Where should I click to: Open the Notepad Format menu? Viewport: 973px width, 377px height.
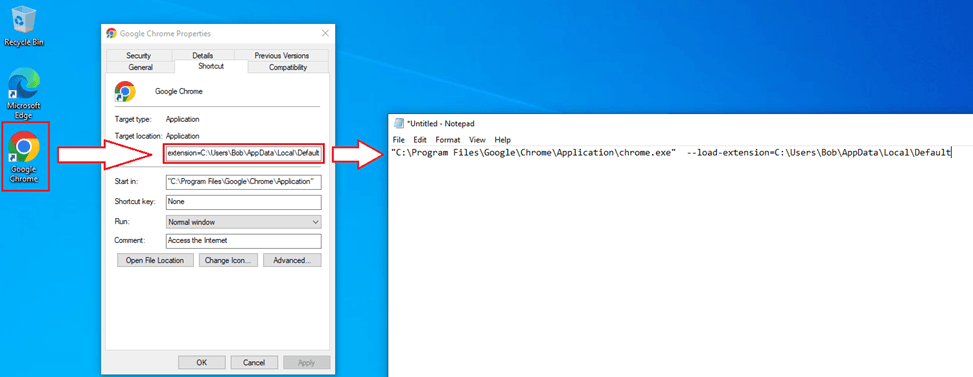(x=447, y=140)
